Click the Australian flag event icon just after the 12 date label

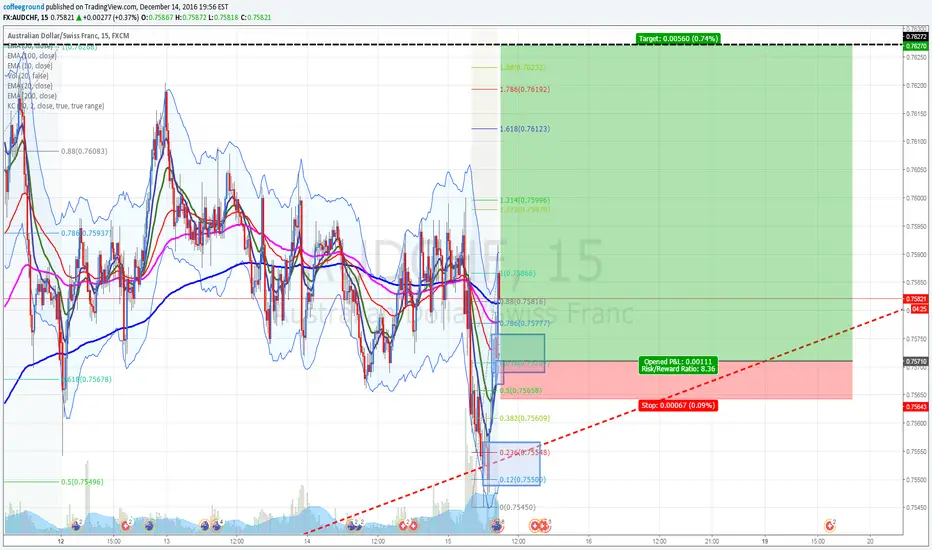76,526
